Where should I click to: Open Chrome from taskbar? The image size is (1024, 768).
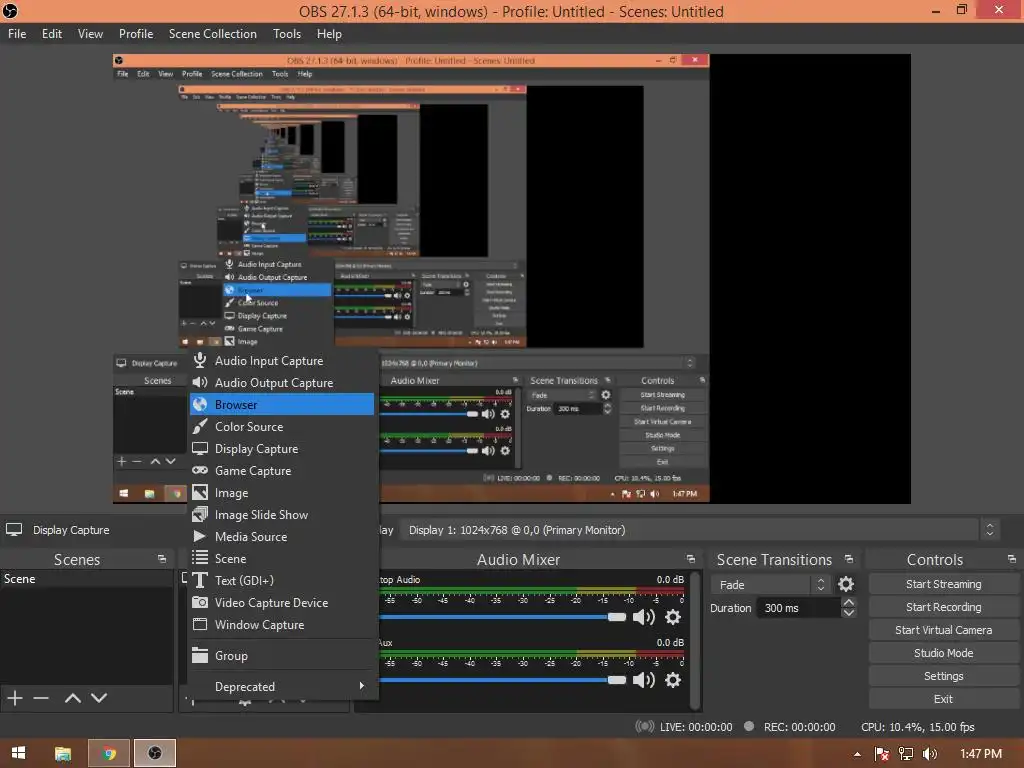(x=109, y=753)
